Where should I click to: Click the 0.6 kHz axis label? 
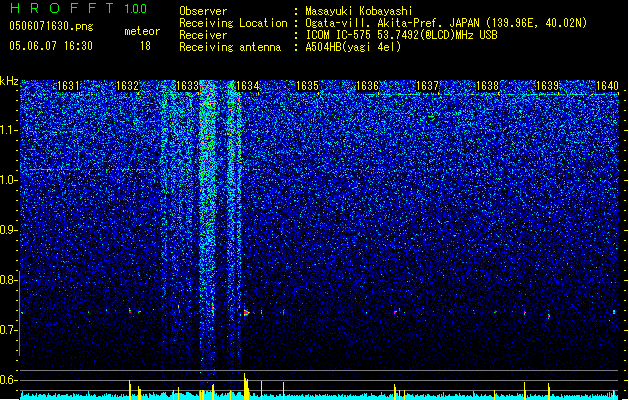[x=9, y=380]
